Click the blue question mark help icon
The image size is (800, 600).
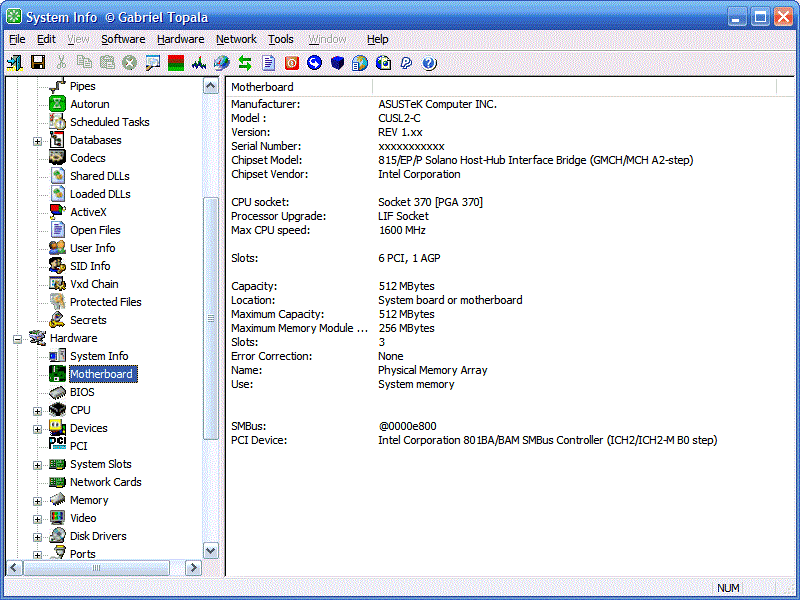coord(429,63)
